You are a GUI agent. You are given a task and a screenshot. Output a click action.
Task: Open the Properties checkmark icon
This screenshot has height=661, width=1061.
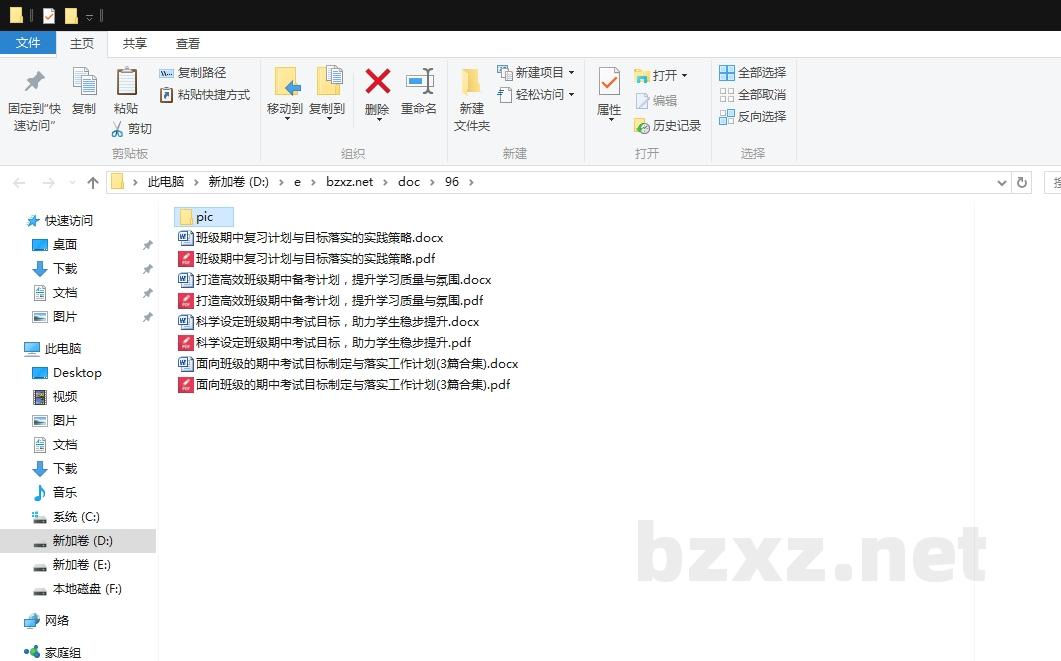coord(609,83)
